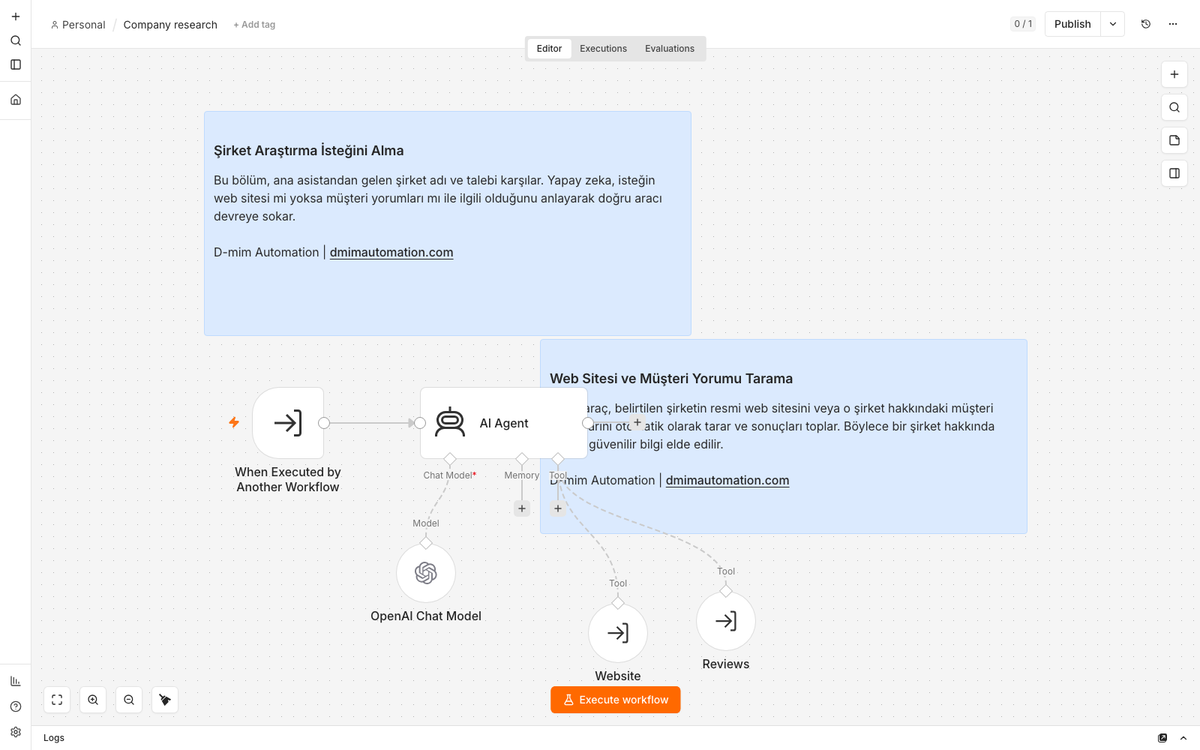The width and height of the screenshot is (1200, 750).
Task: Zoom in on the canvas
Action: [93, 700]
